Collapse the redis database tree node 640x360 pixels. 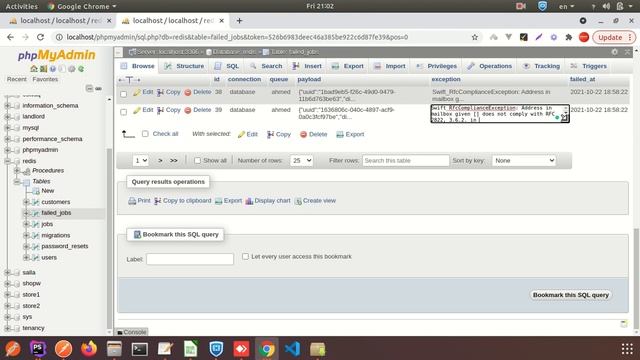coord(7,161)
